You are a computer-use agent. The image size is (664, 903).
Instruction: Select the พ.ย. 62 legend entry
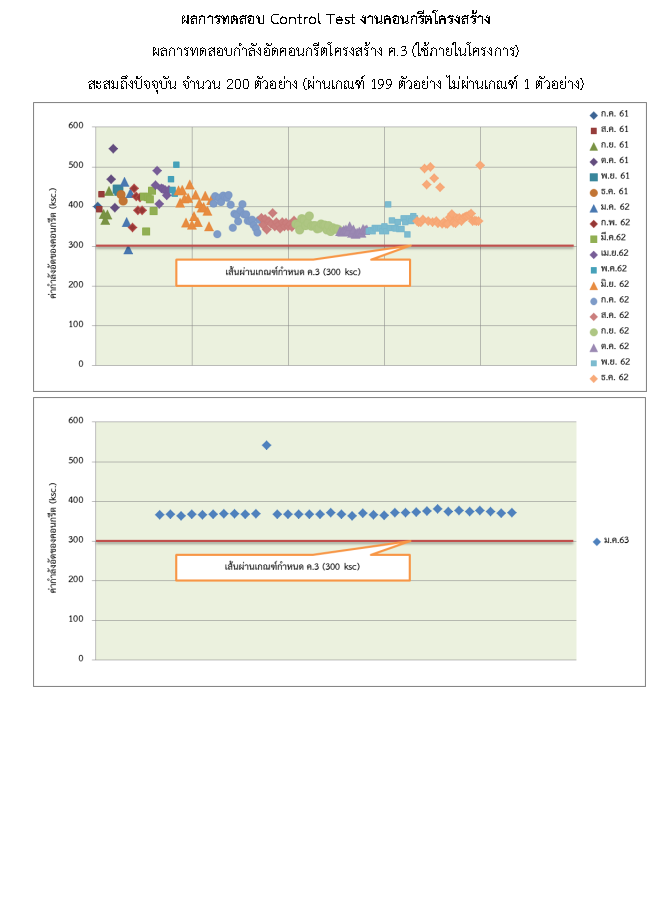click(609, 361)
